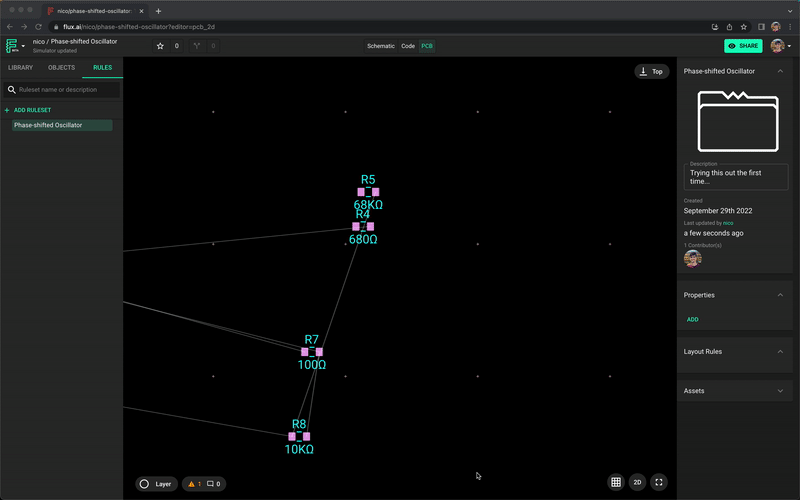
Task: Open the warnings indicator in bottom bar
Action: coord(194,484)
